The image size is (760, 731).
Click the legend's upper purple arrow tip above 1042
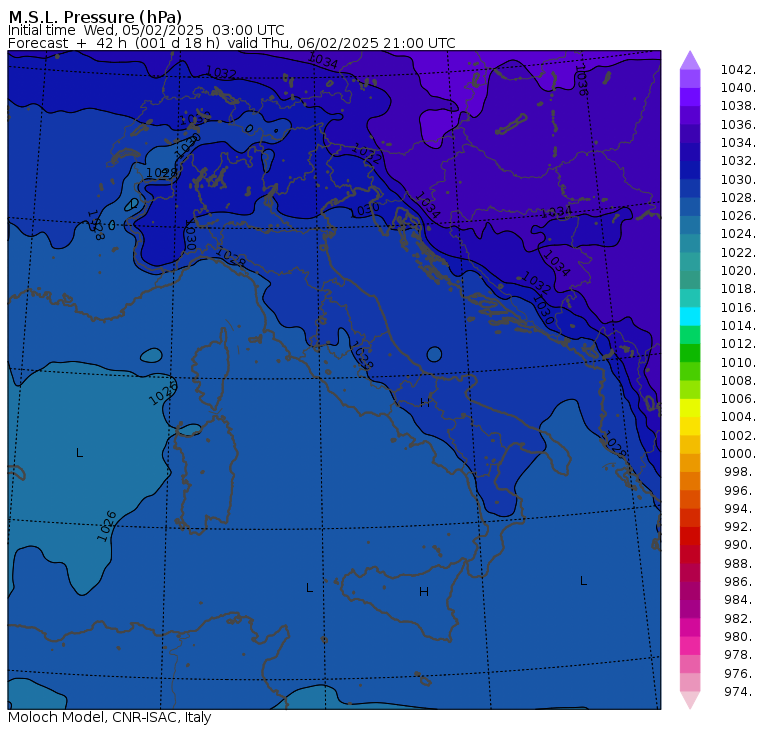pyautogui.click(x=690, y=60)
